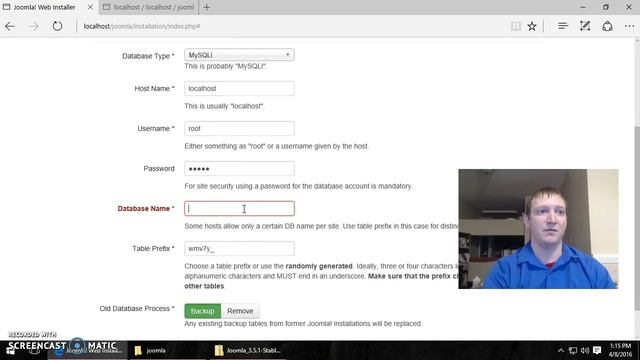Open the Hub panel icon
This screenshot has height=360, width=640.
pyautogui.click(x=563, y=26)
